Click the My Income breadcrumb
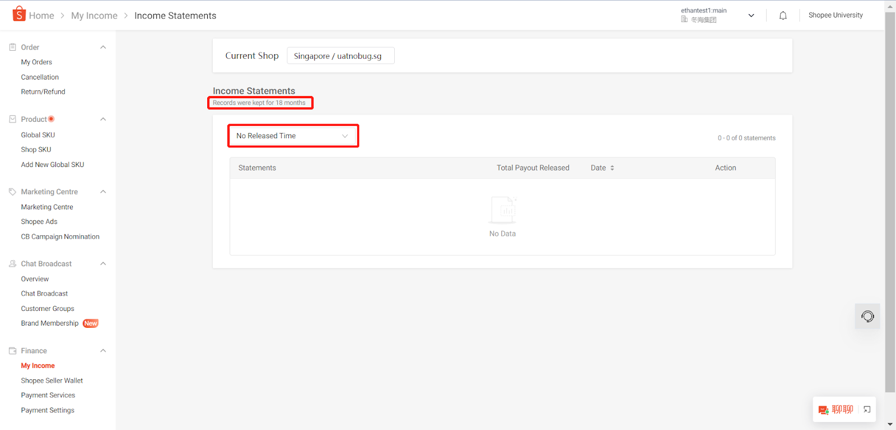This screenshot has width=896, height=430. coord(94,16)
